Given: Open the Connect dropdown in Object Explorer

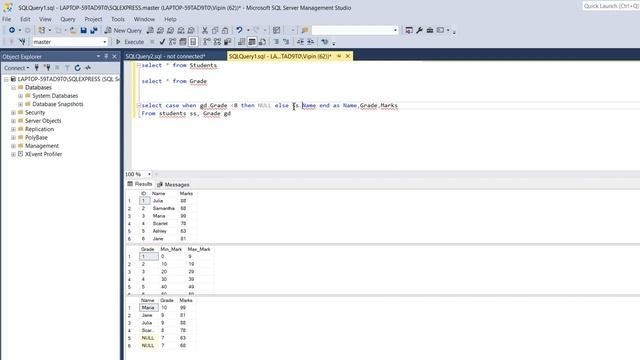Looking at the screenshot, I should (16, 68).
